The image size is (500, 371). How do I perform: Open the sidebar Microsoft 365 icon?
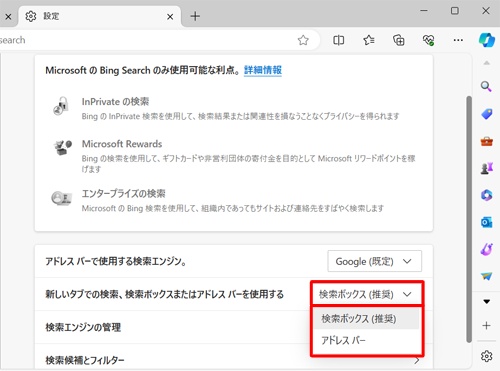coord(487,195)
